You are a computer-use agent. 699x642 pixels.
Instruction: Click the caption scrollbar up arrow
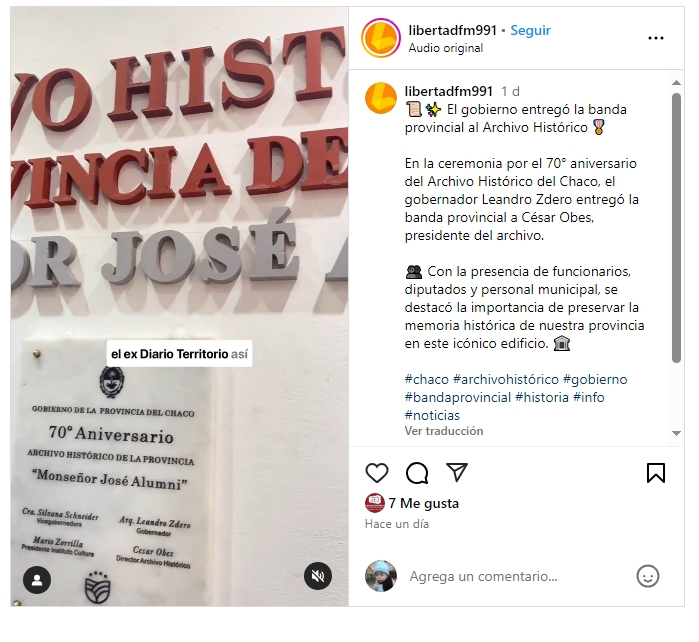(676, 82)
